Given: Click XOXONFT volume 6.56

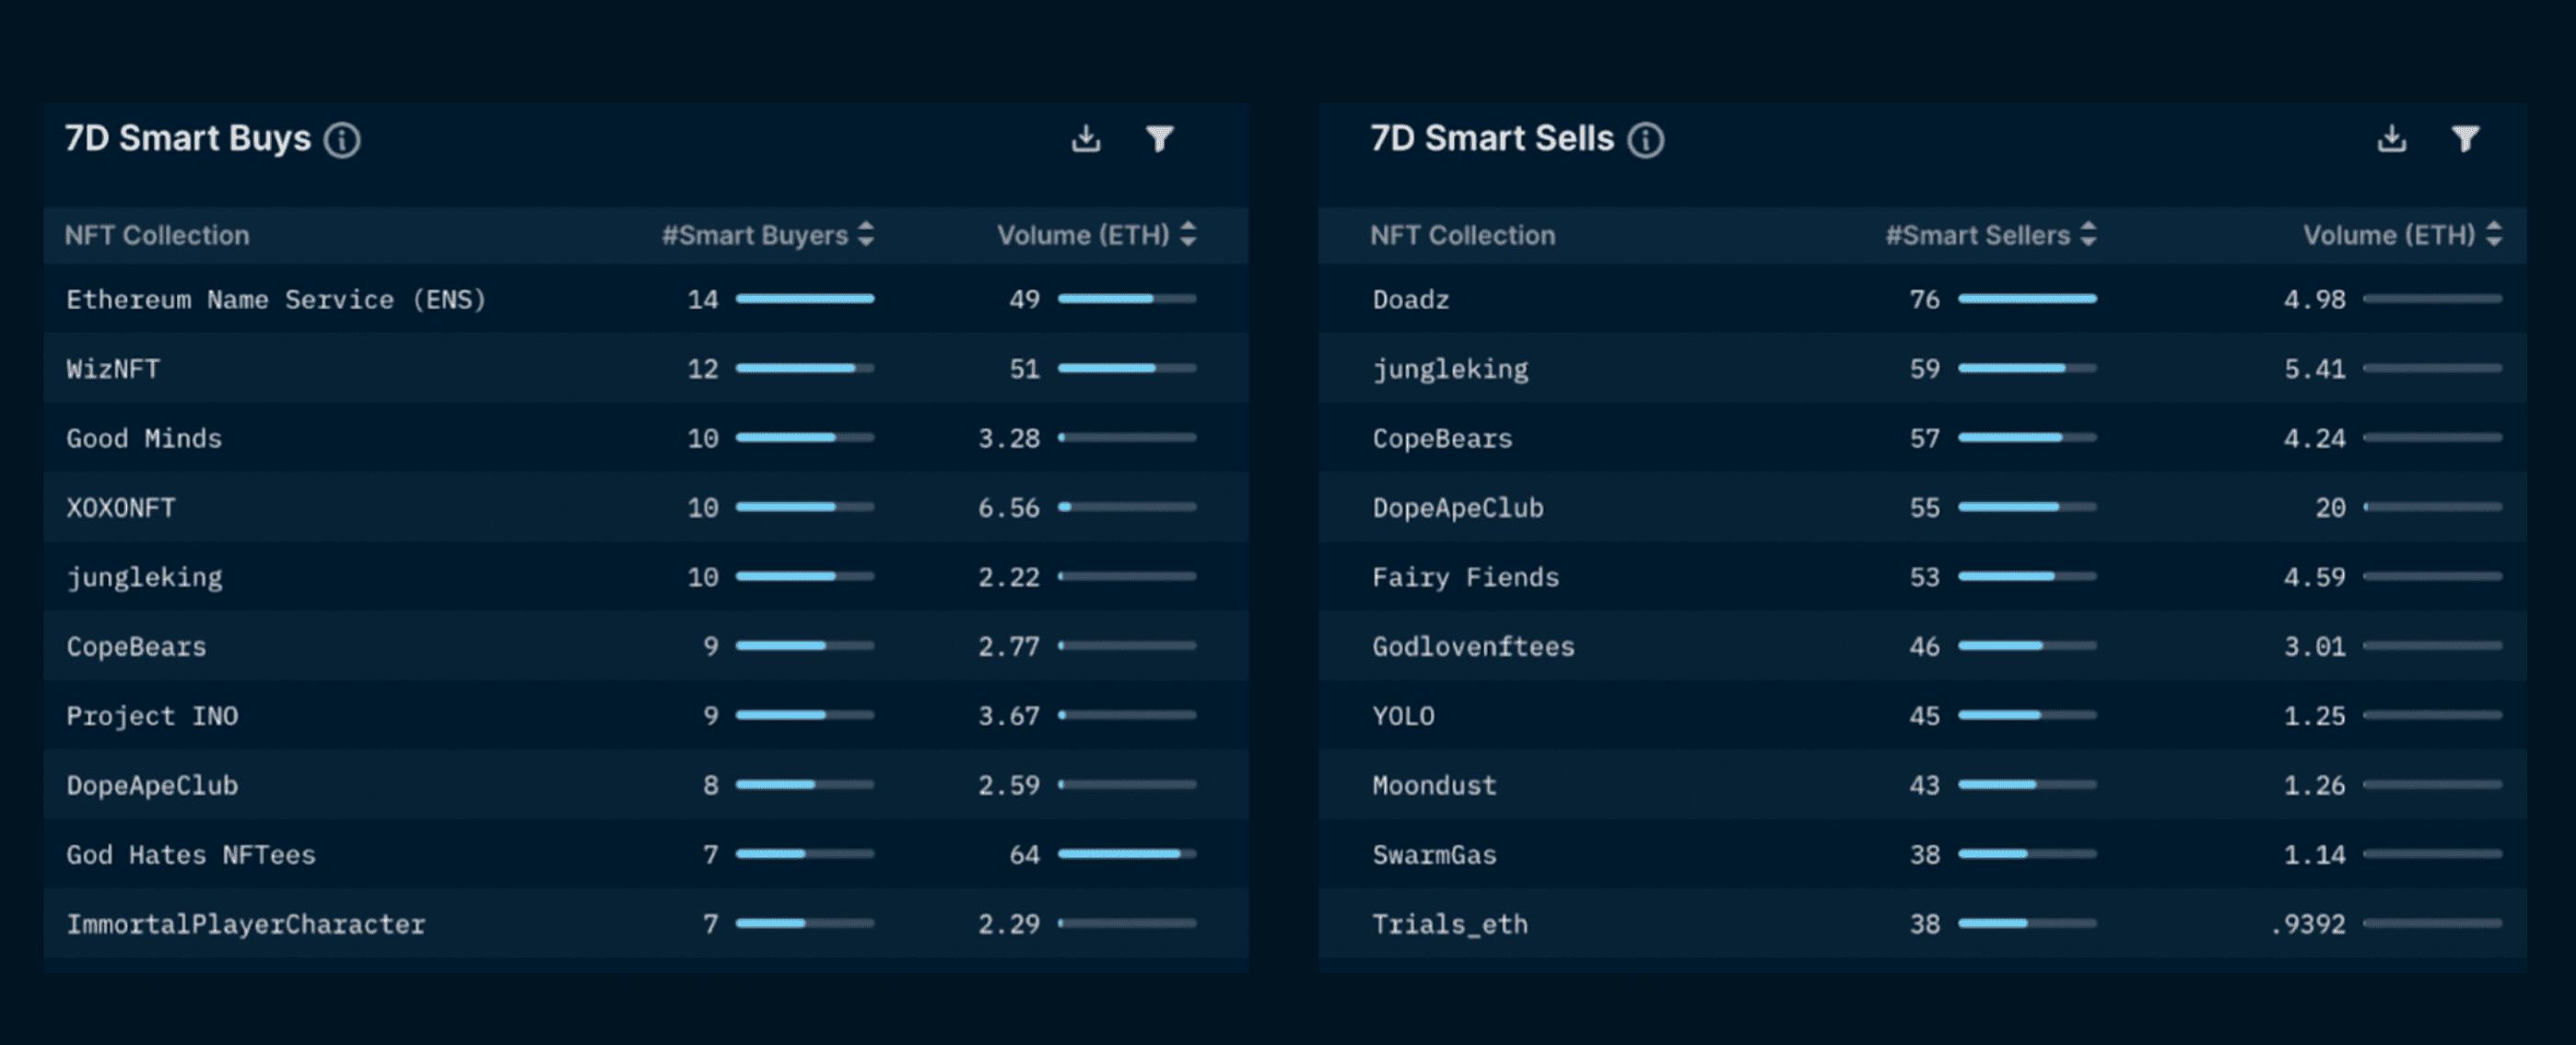Looking at the screenshot, I should point(1008,508).
